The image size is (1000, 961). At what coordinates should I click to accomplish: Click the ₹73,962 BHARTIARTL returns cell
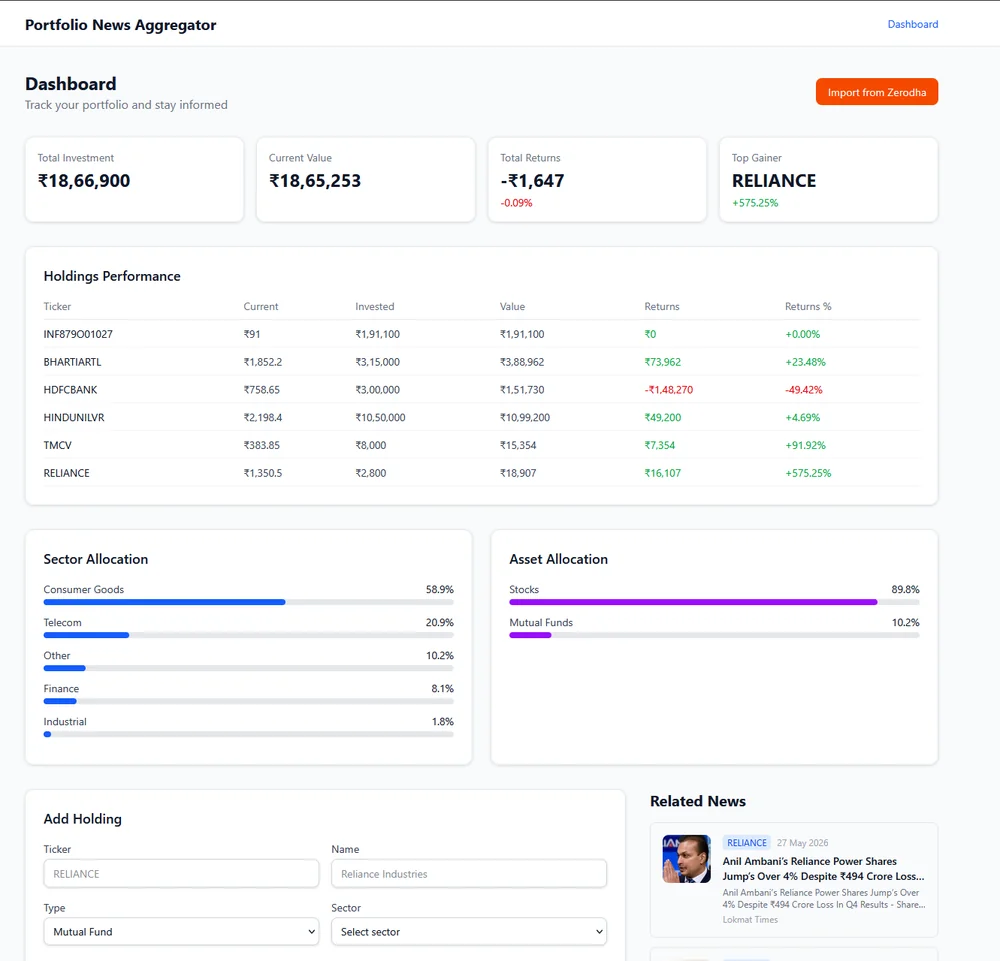click(x=663, y=362)
